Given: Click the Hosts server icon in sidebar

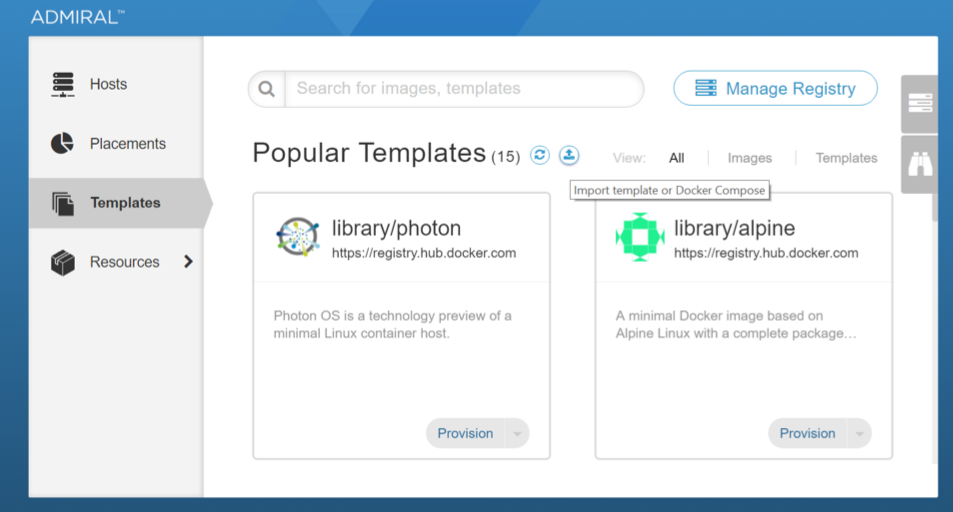Looking at the screenshot, I should 63,85.
